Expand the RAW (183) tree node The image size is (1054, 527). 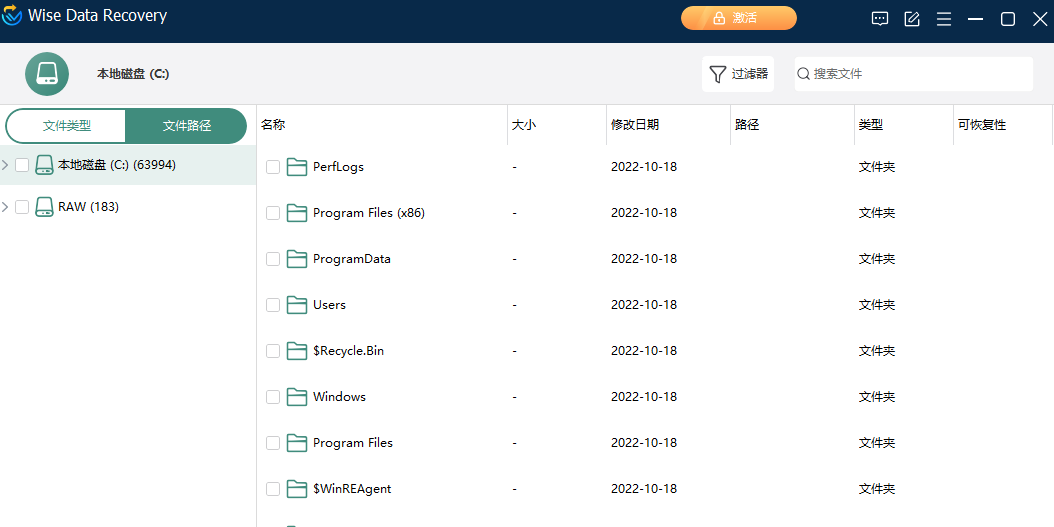point(6,207)
